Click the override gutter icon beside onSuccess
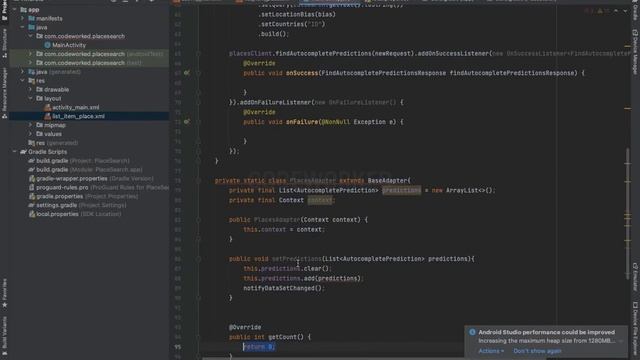 tap(187, 73)
